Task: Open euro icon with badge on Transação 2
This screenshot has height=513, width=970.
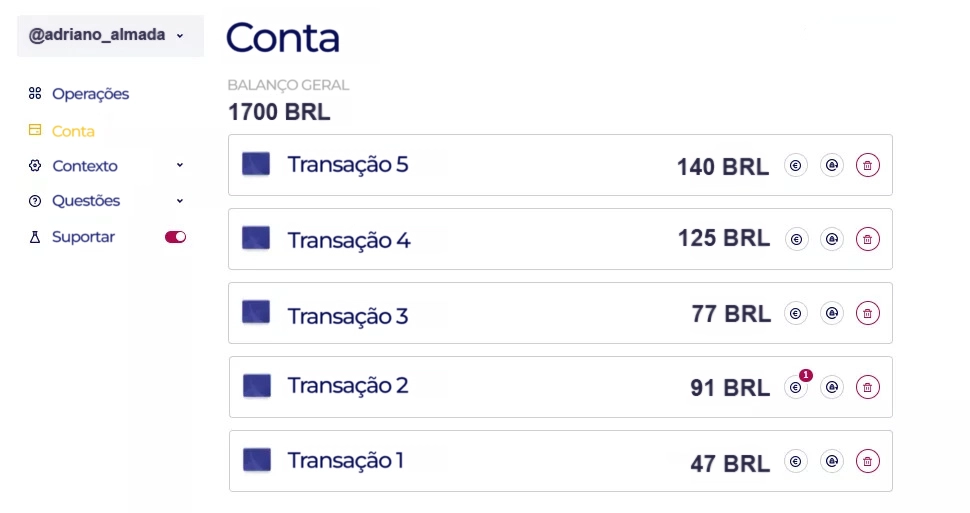Action: (796, 387)
